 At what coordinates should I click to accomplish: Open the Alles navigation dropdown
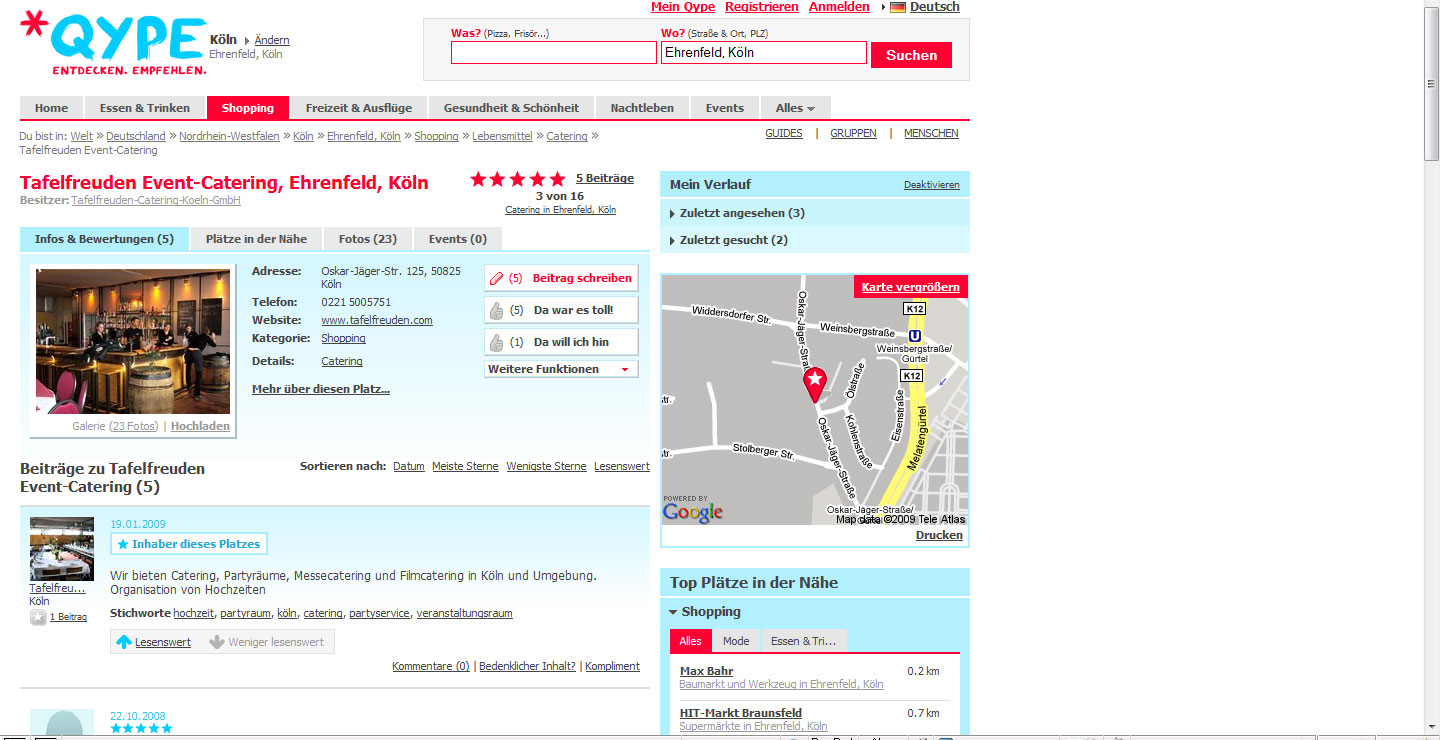pyautogui.click(x=796, y=108)
